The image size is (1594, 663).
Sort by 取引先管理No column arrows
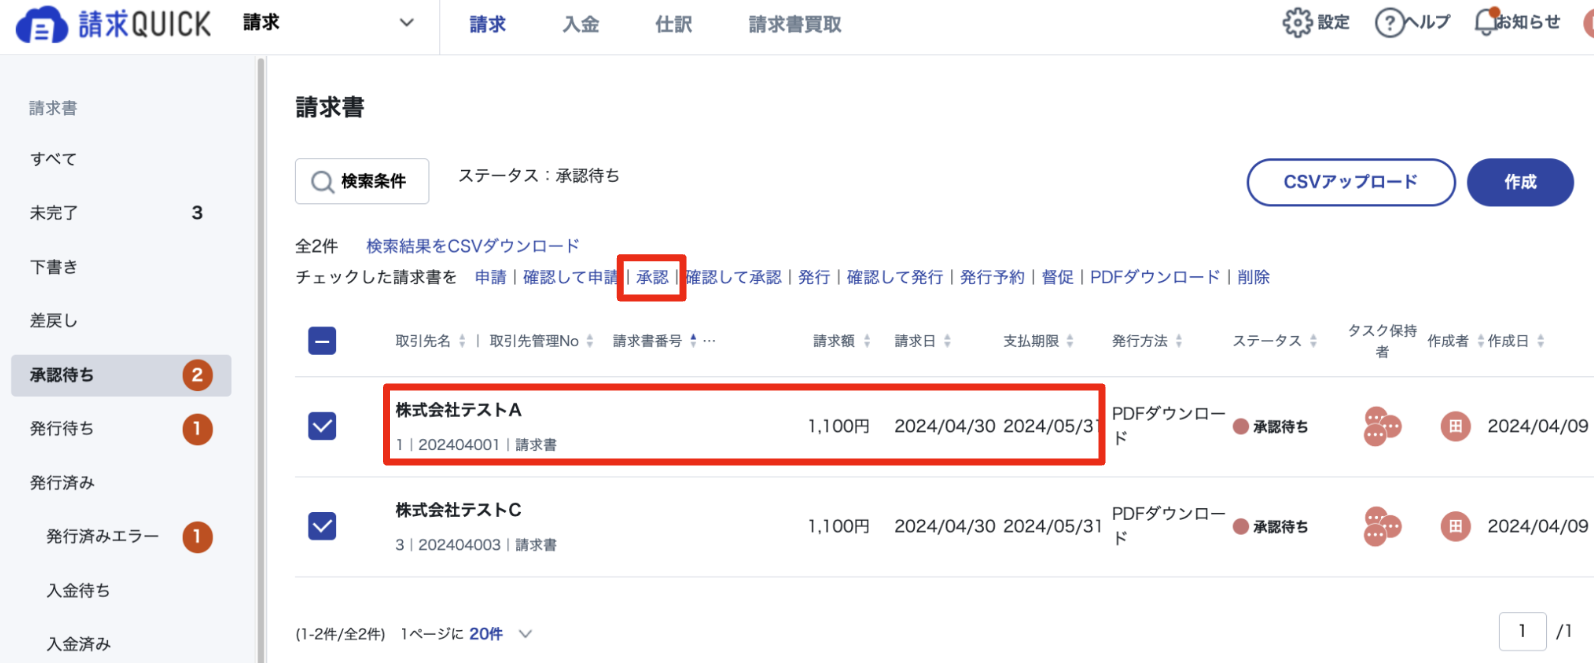pos(590,341)
